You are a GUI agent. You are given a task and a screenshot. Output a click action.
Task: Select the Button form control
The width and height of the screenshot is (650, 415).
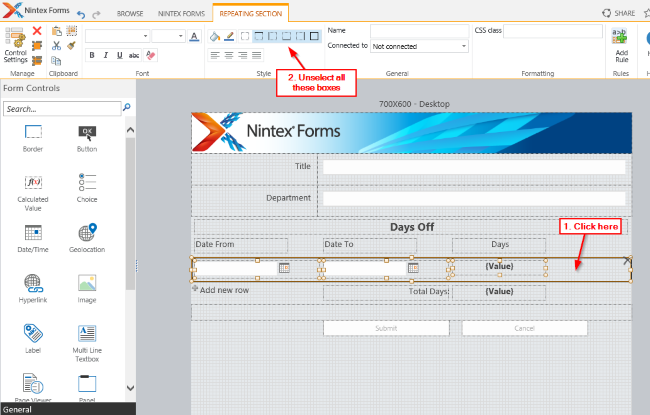[87, 138]
